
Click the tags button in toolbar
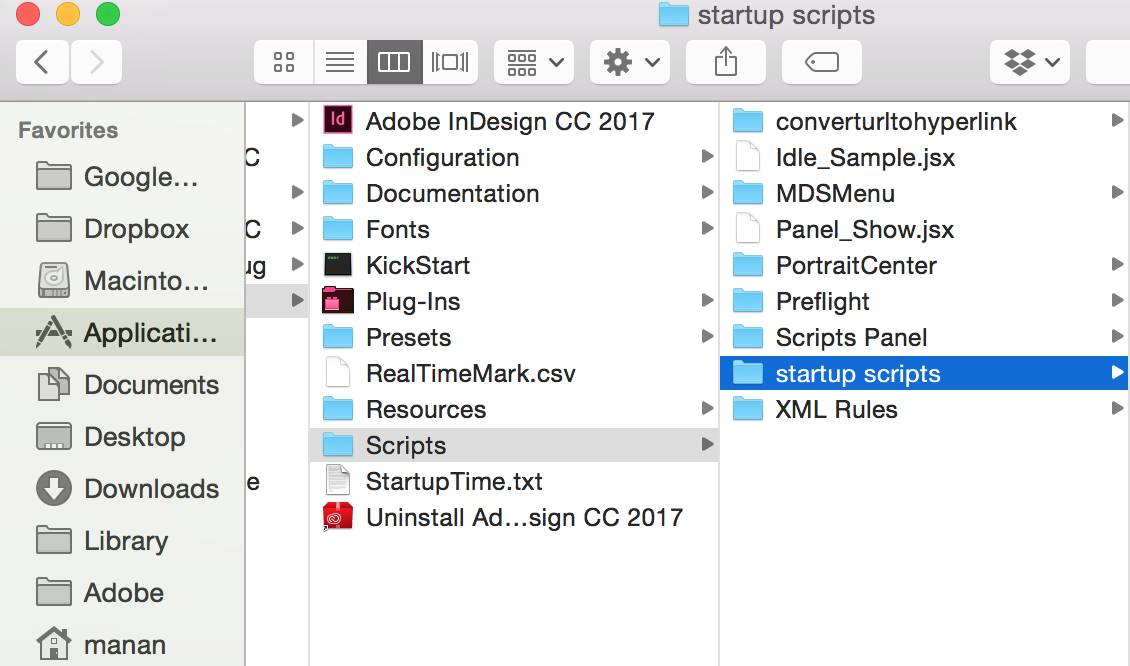(821, 61)
